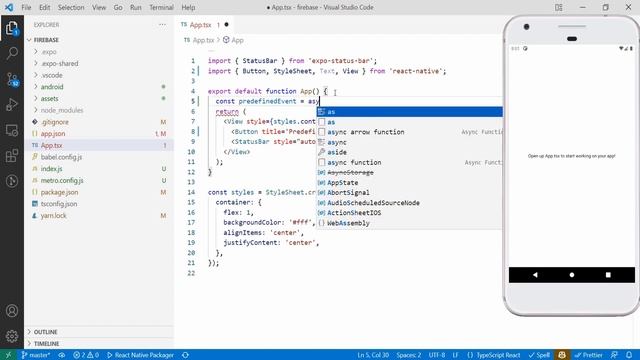The height and width of the screenshot is (360, 640).
Task: Click the master branch status item
Action: tap(36, 355)
